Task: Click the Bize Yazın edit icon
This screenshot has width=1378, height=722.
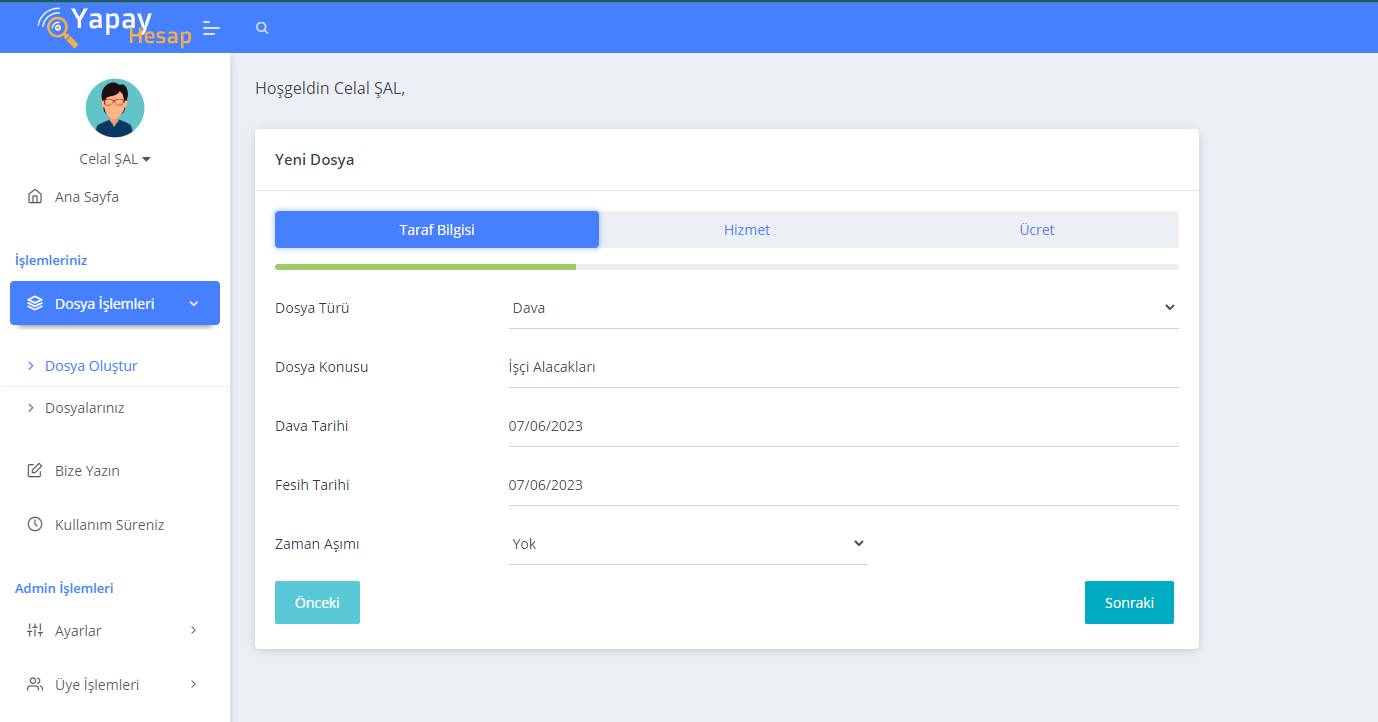Action: 35,471
